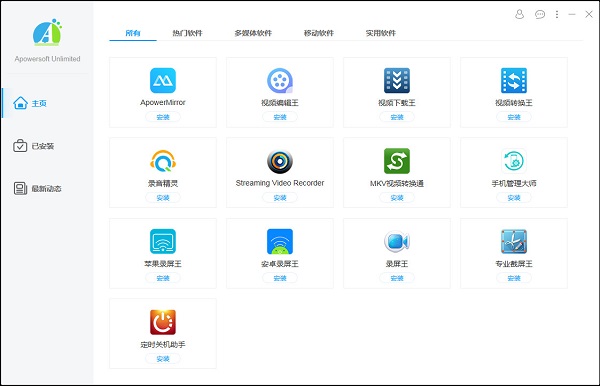This screenshot has width=600, height=386.
Task: Click the Streaming Video Recorder name label
Action: [280, 183]
